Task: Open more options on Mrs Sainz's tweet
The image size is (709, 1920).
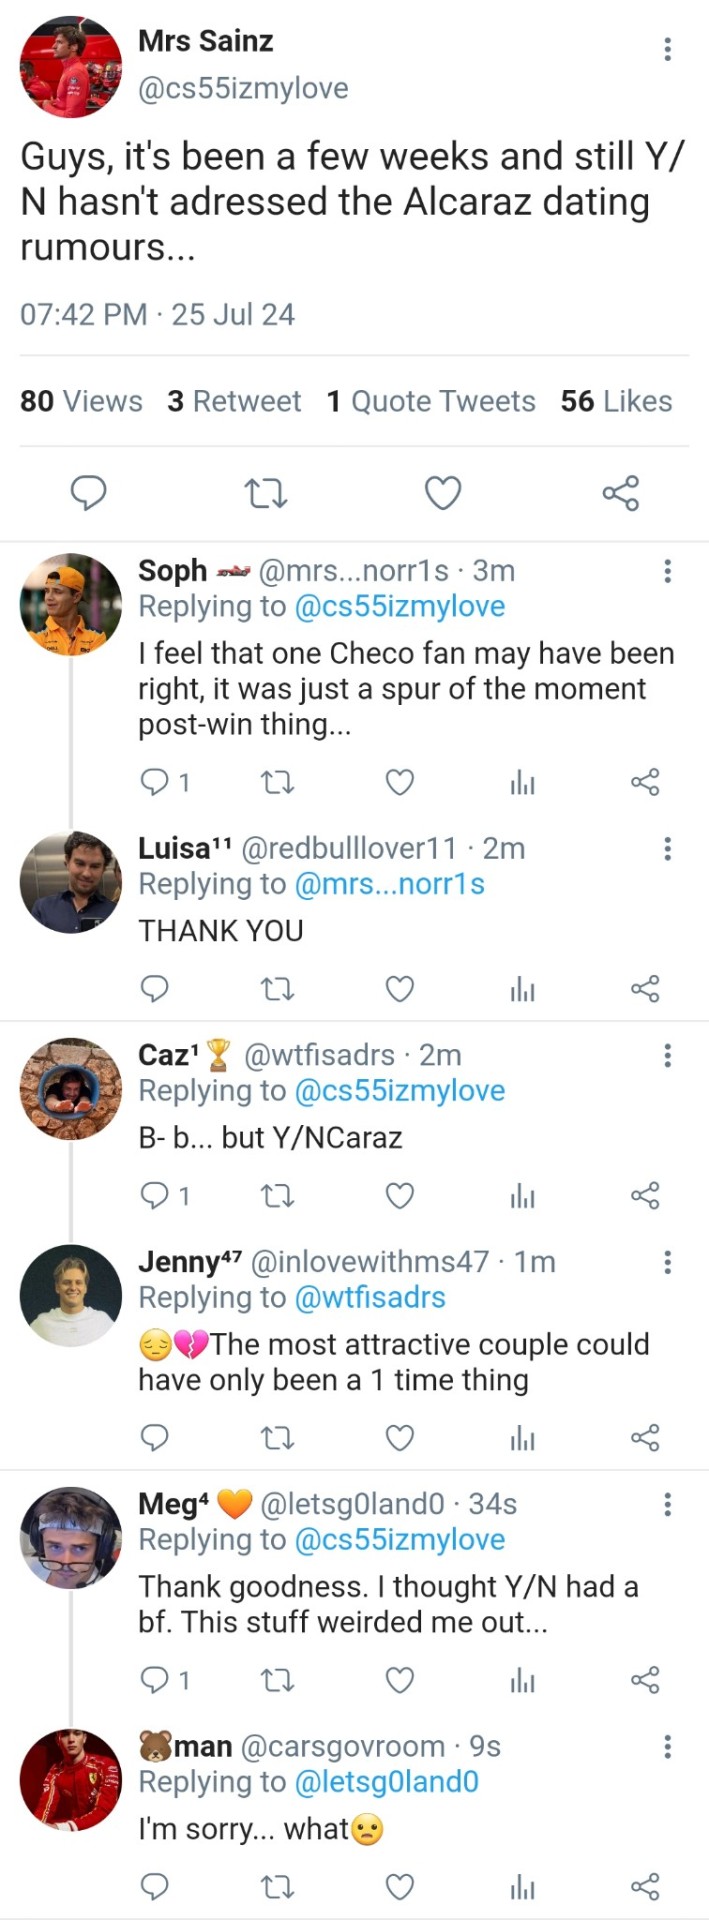Action: tap(667, 49)
